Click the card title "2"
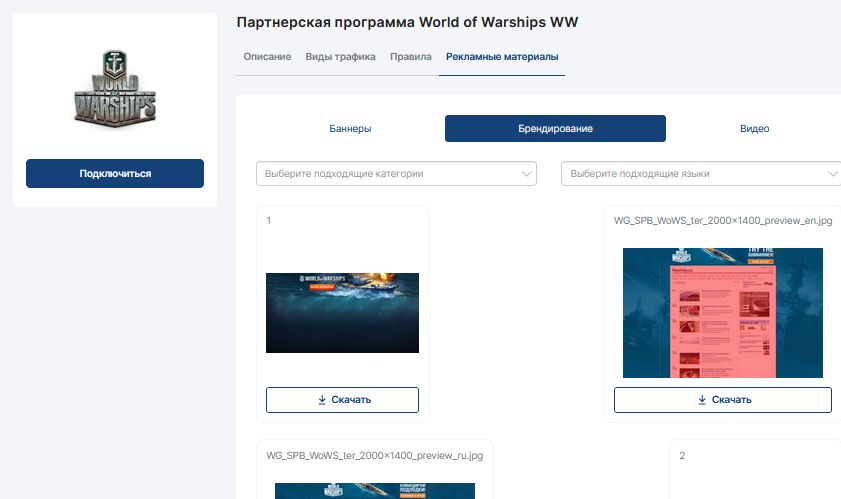 [x=682, y=456]
